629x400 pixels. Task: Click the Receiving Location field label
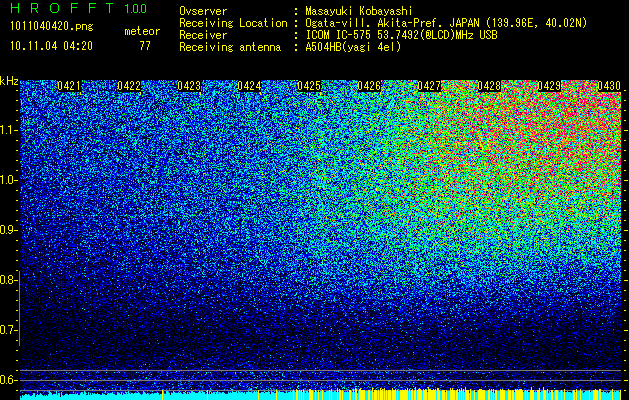pyautogui.click(x=233, y=23)
